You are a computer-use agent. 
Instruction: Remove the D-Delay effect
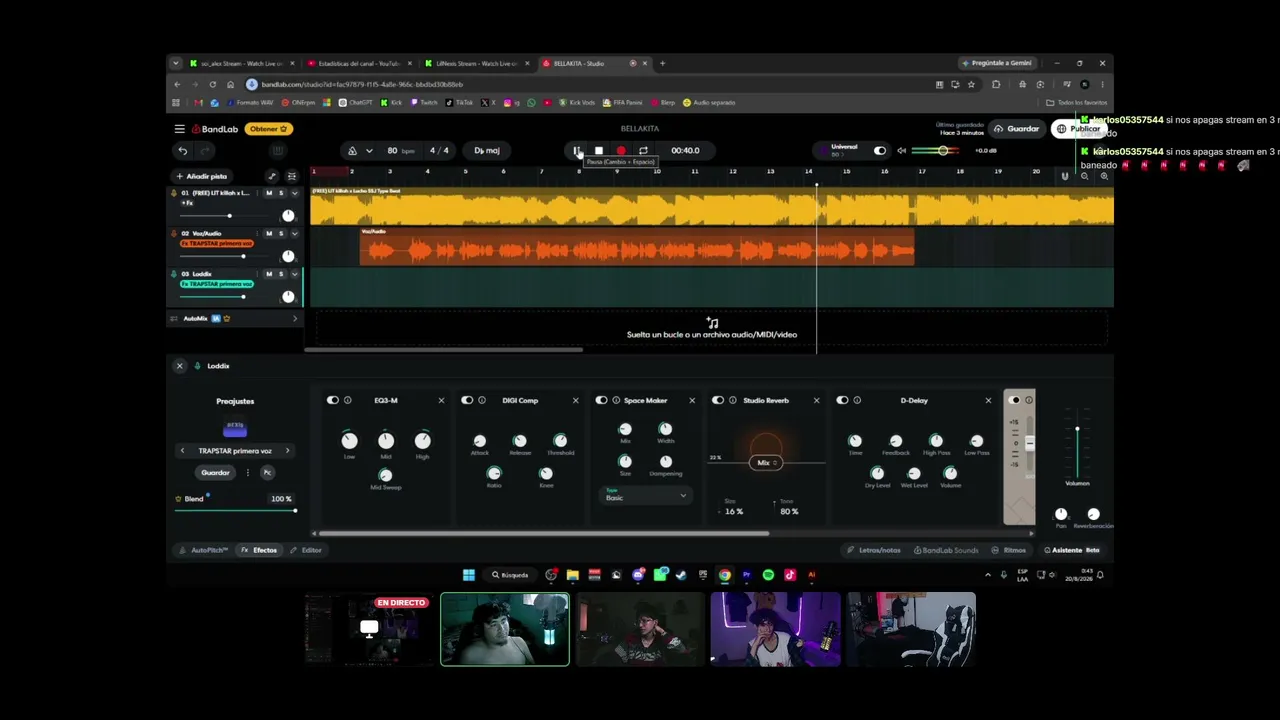(x=988, y=400)
